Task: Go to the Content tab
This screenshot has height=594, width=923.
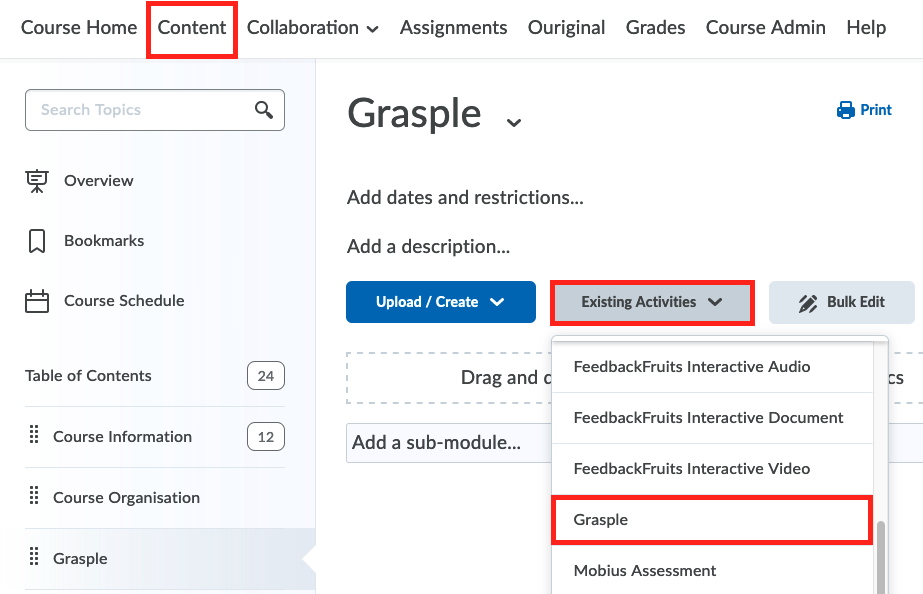Action: pyautogui.click(x=192, y=28)
